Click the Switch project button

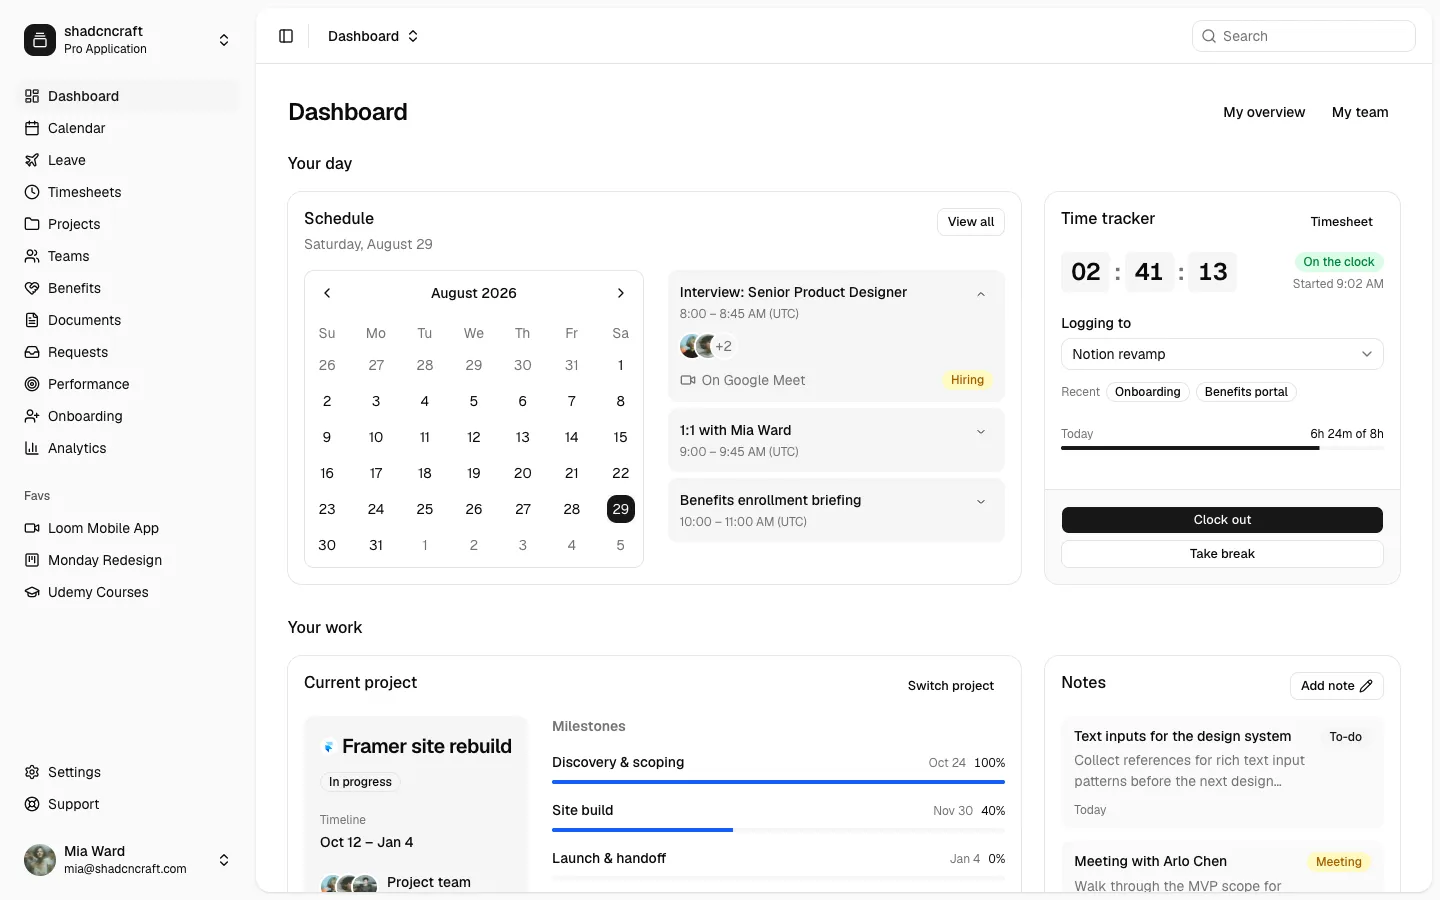click(951, 686)
